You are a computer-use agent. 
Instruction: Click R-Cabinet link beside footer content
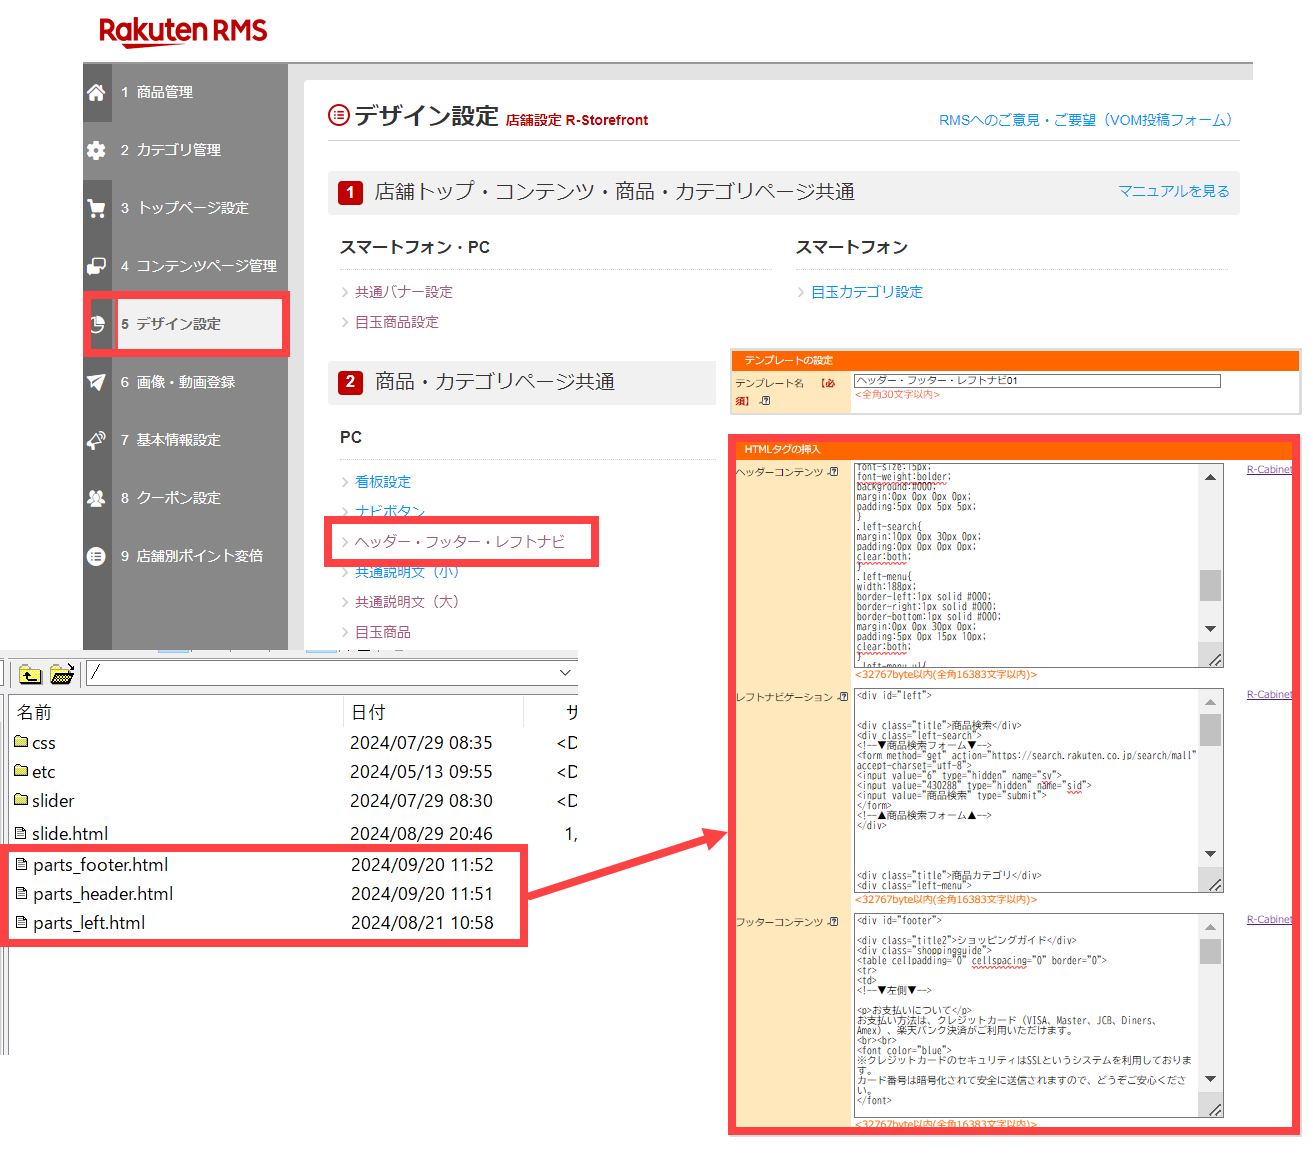[1269, 920]
